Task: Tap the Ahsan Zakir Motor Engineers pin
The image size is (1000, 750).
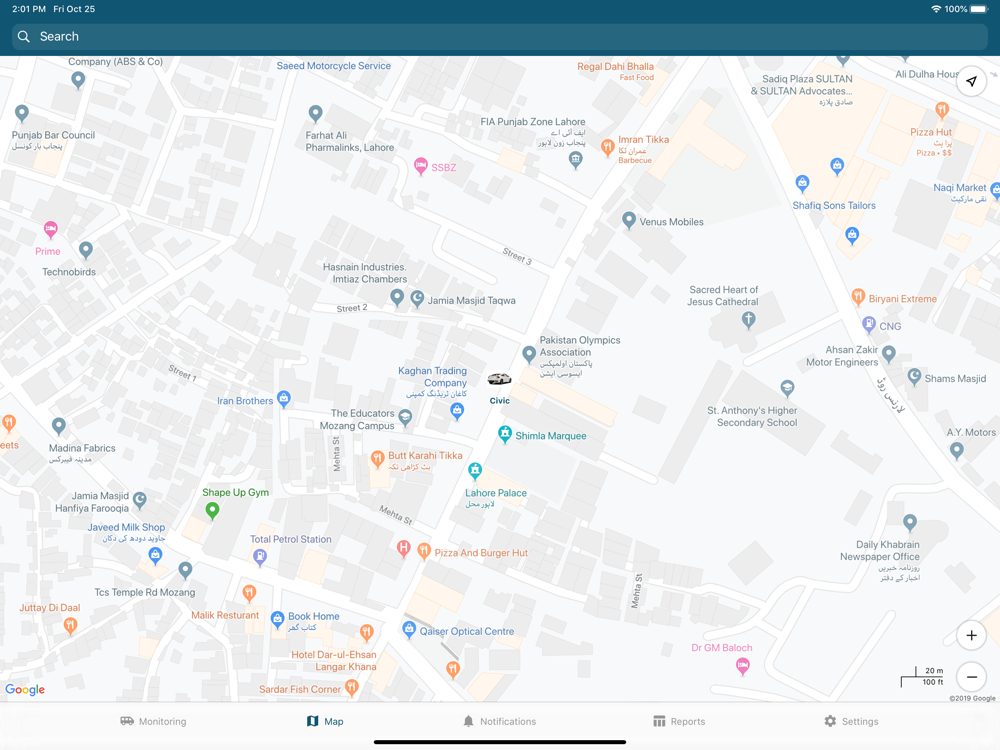Action: tap(889, 354)
